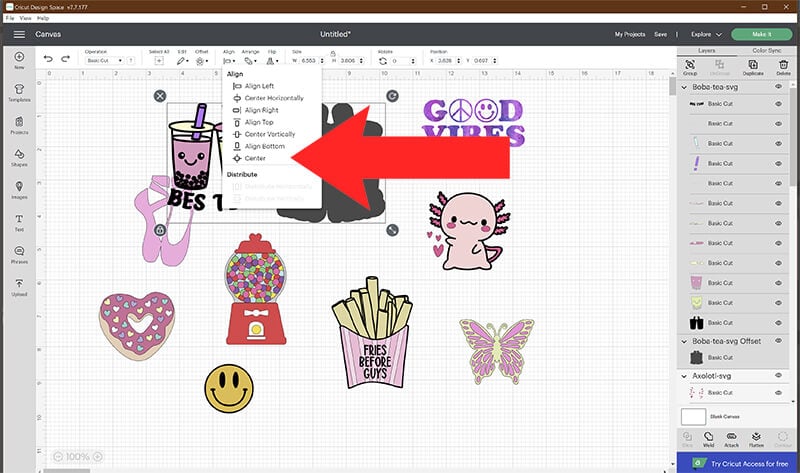
Task: Collapse the Boba-tea-svg layer group
Action: pyautogui.click(x=684, y=87)
